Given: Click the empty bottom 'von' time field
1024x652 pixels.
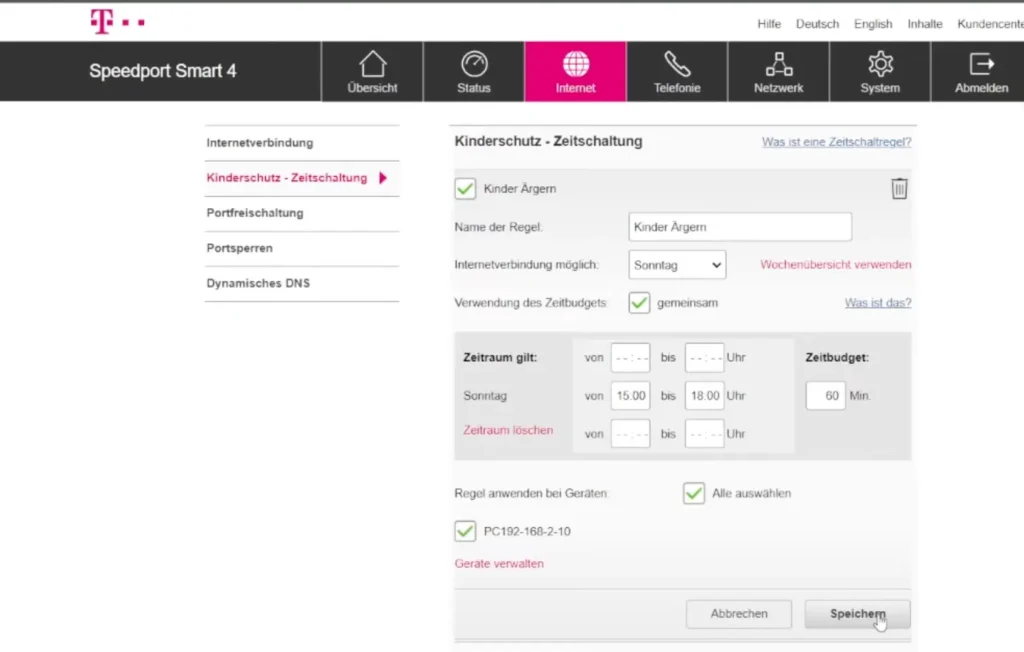Looking at the screenshot, I should coord(630,434).
